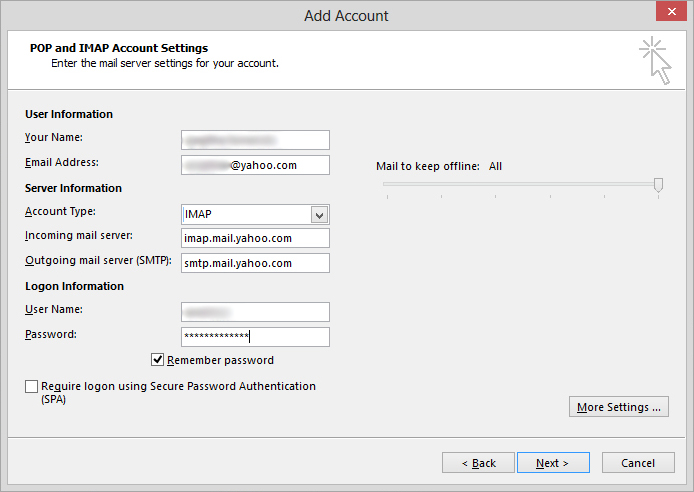Focus the Your Name field
This screenshot has height=492, width=694.
coord(255,140)
